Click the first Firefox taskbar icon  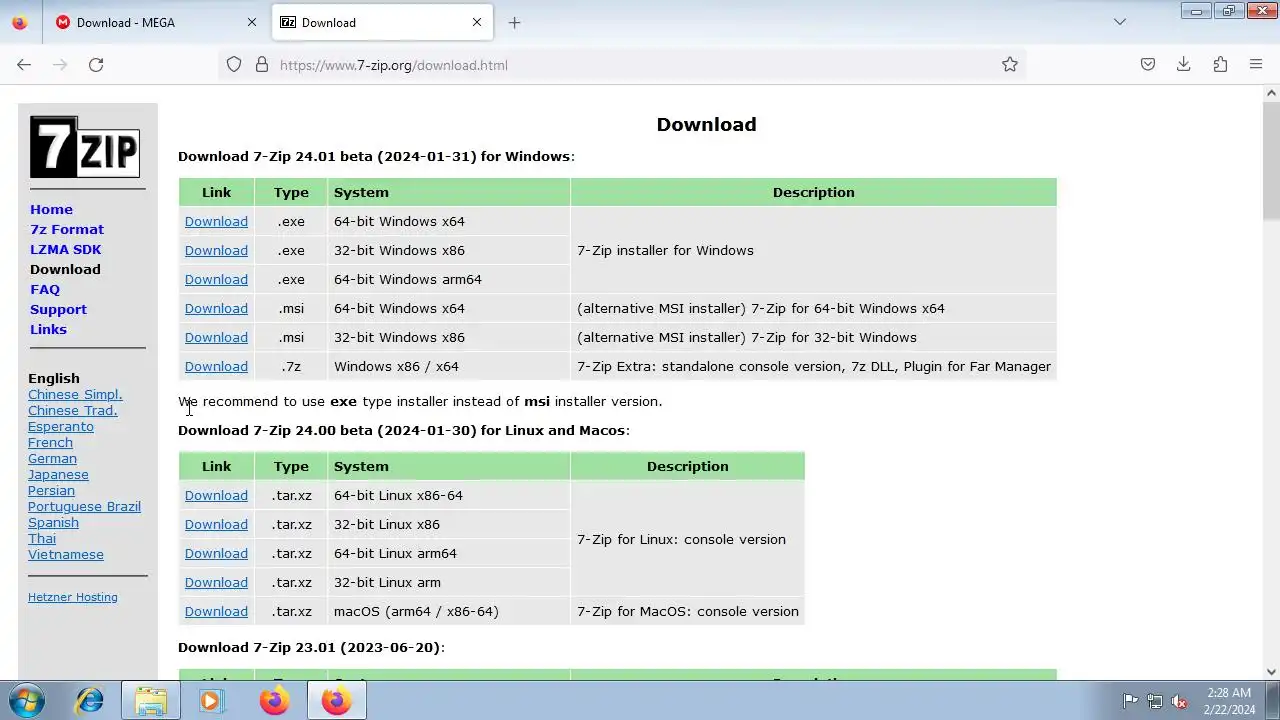click(274, 701)
